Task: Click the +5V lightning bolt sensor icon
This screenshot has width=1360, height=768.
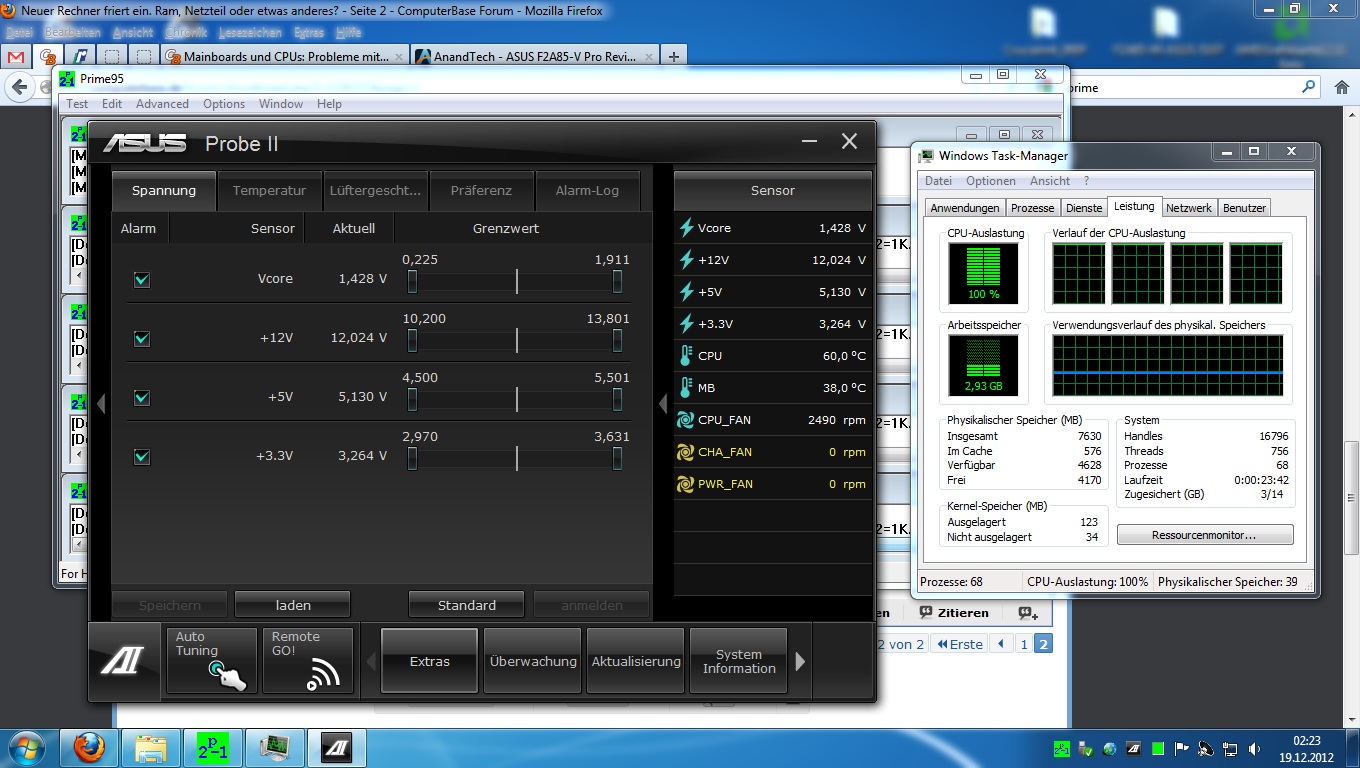Action: [687, 292]
